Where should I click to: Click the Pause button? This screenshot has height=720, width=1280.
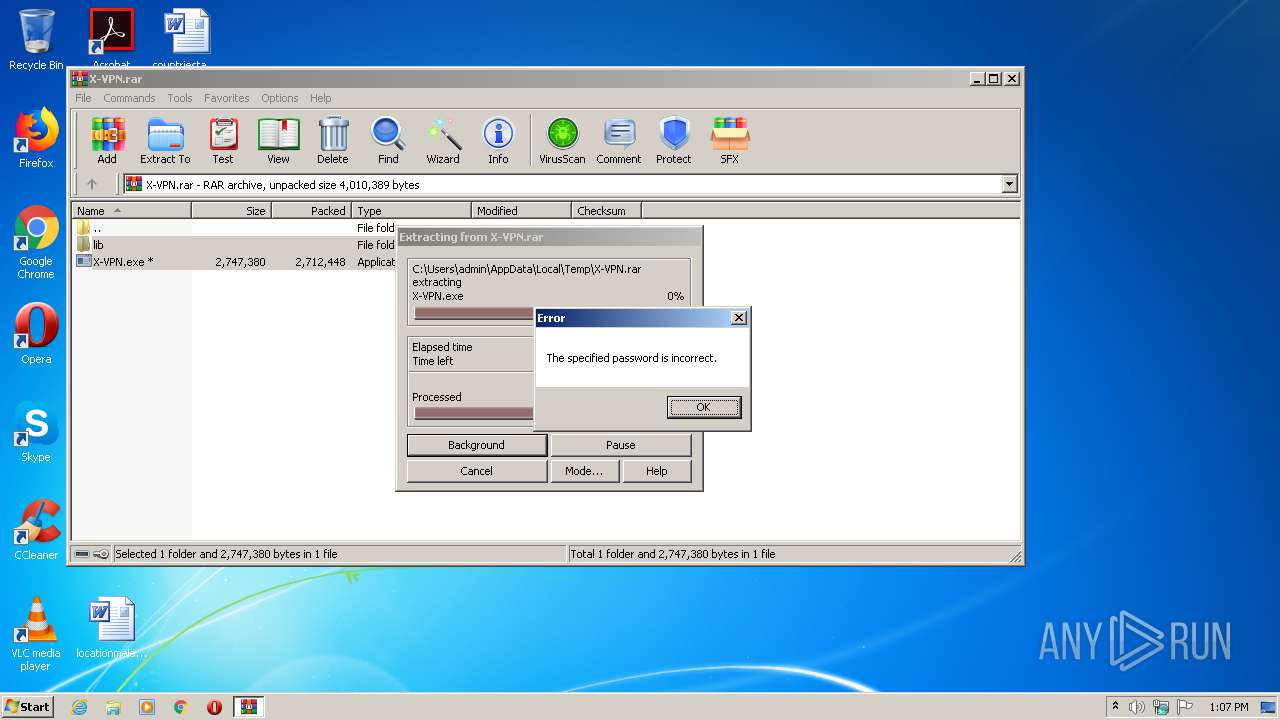620,445
